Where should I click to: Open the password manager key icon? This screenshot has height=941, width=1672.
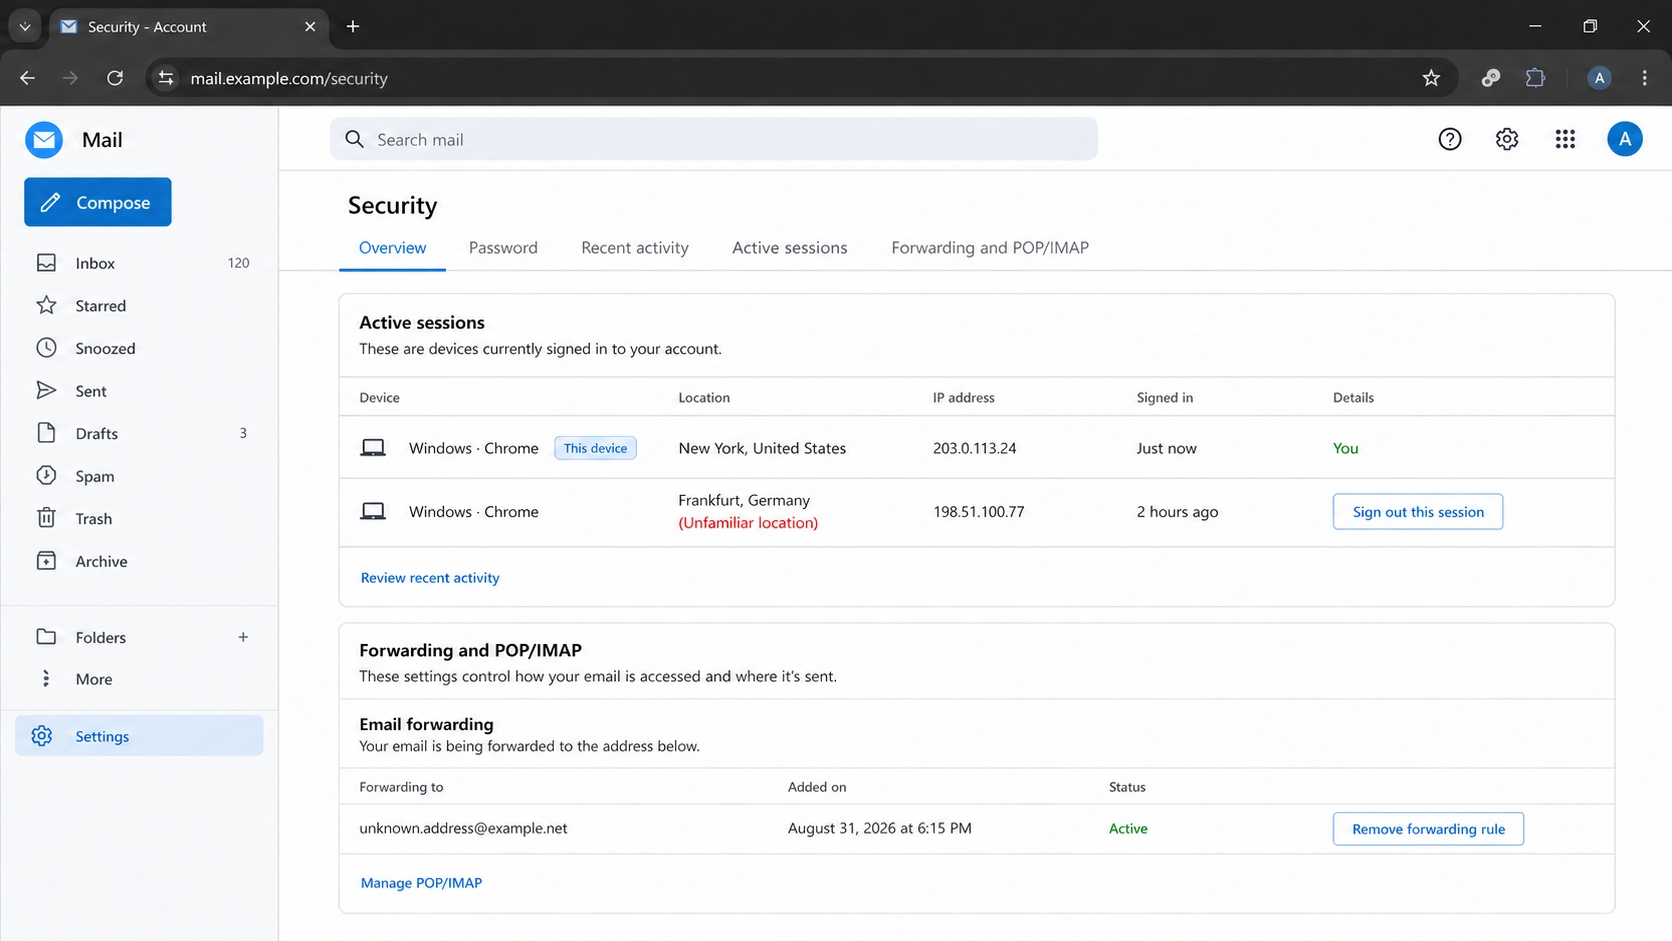tap(1491, 78)
